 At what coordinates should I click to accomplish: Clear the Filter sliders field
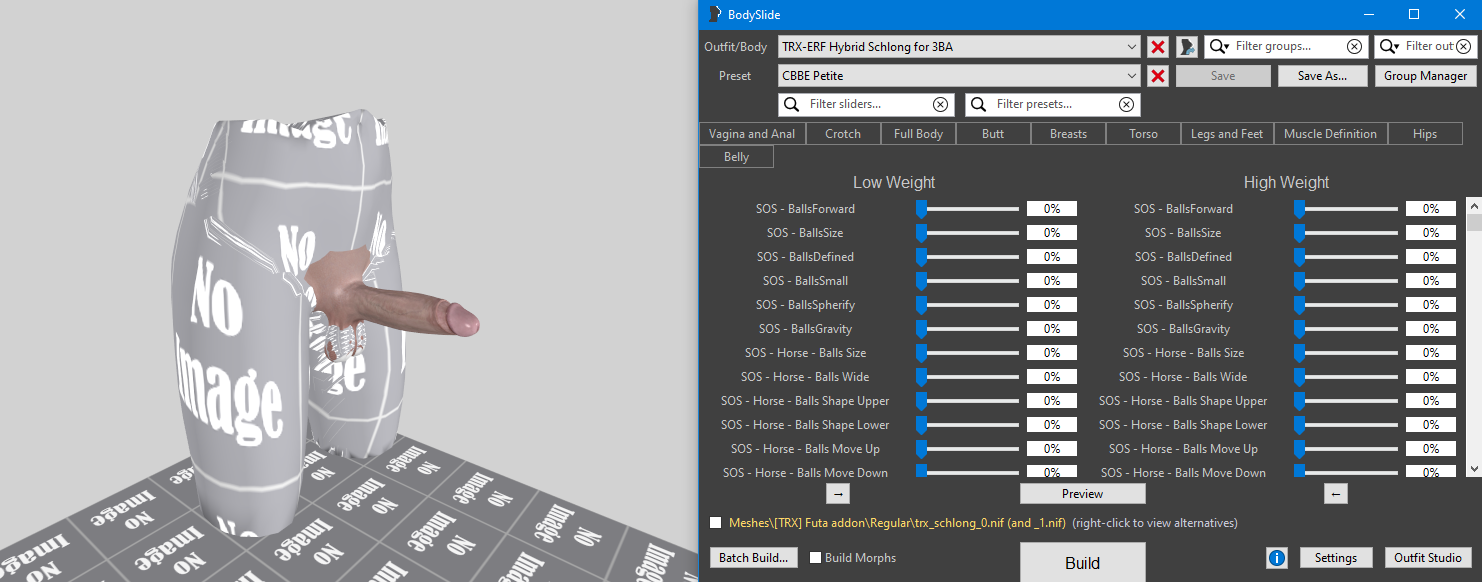pos(940,104)
